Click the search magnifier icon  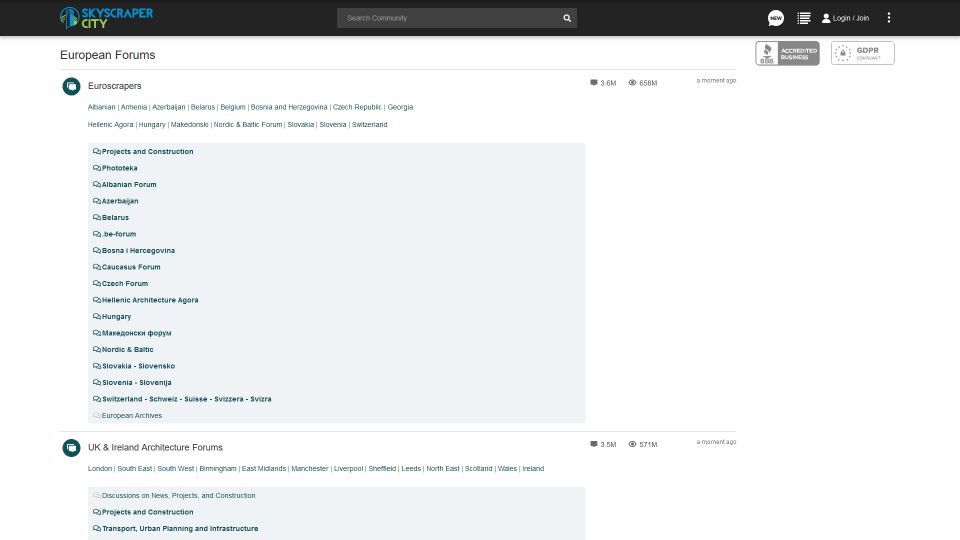point(567,18)
